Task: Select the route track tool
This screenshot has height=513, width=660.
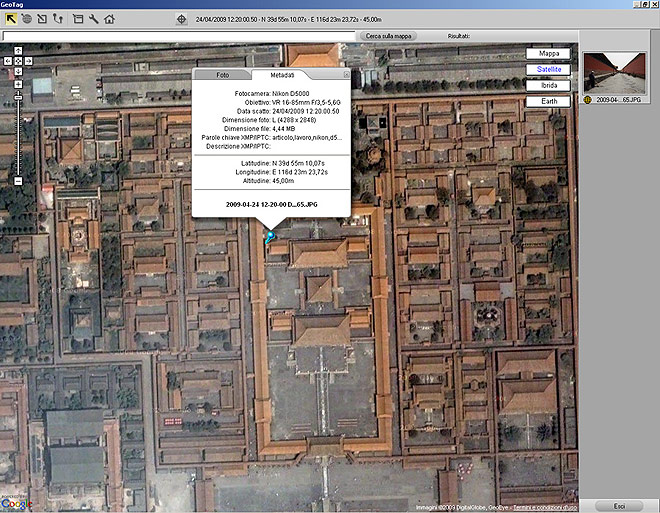Action: tap(58, 19)
